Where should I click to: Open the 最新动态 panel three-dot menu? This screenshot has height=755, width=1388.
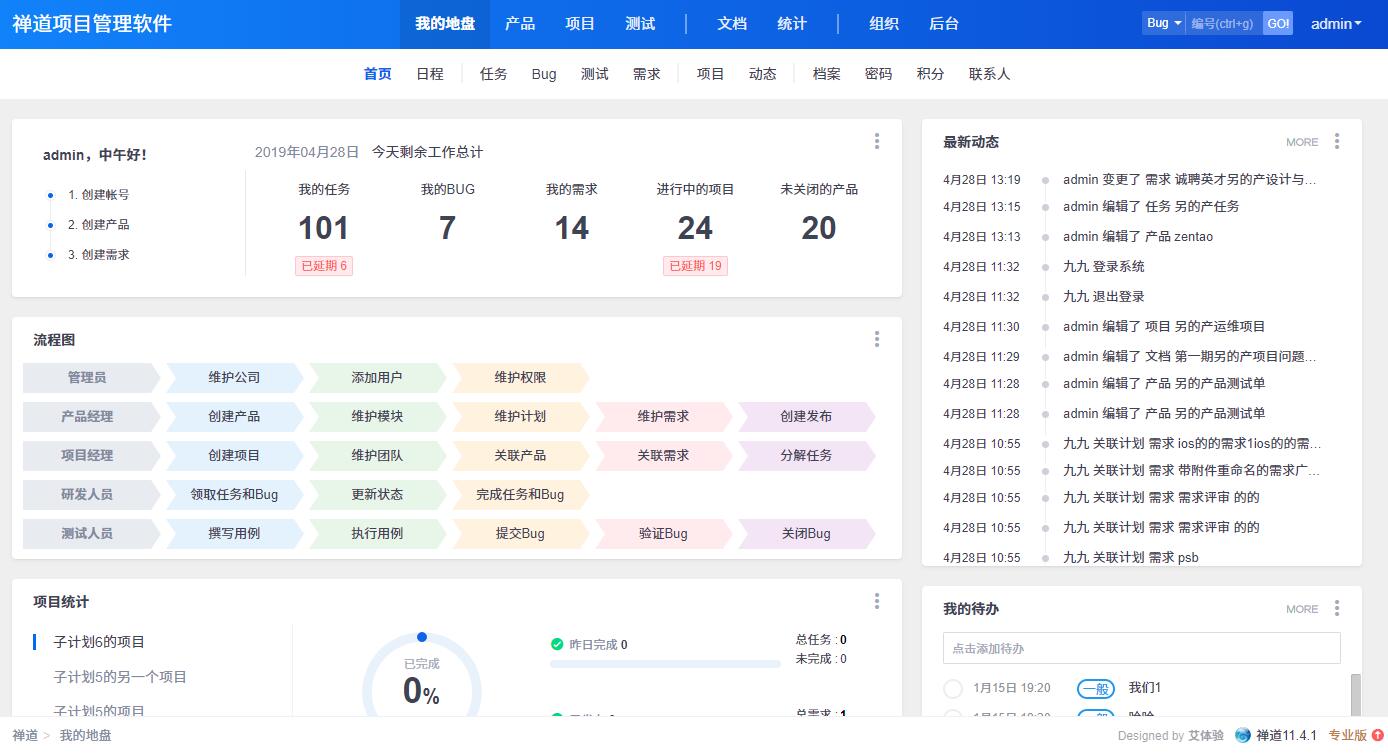click(x=1337, y=141)
